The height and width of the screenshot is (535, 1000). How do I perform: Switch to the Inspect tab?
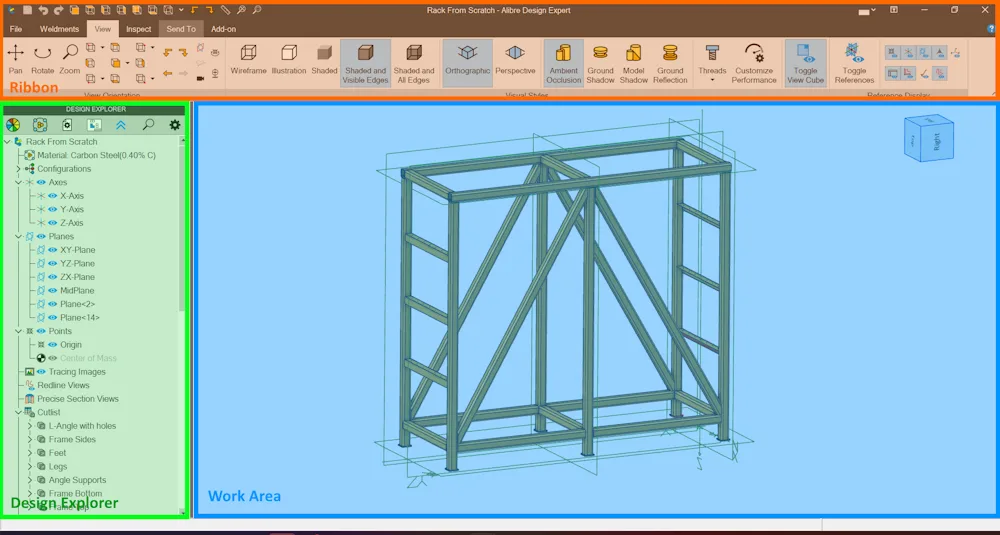click(138, 29)
